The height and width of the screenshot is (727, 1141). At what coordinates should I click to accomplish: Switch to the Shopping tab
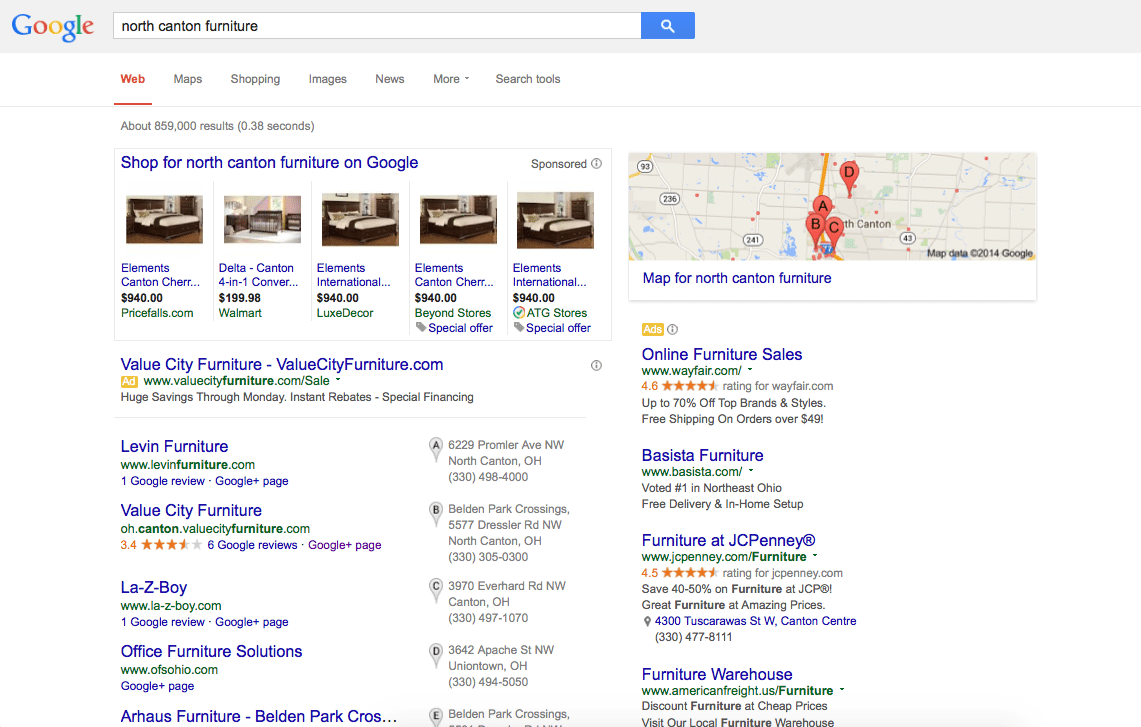(x=255, y=79)
